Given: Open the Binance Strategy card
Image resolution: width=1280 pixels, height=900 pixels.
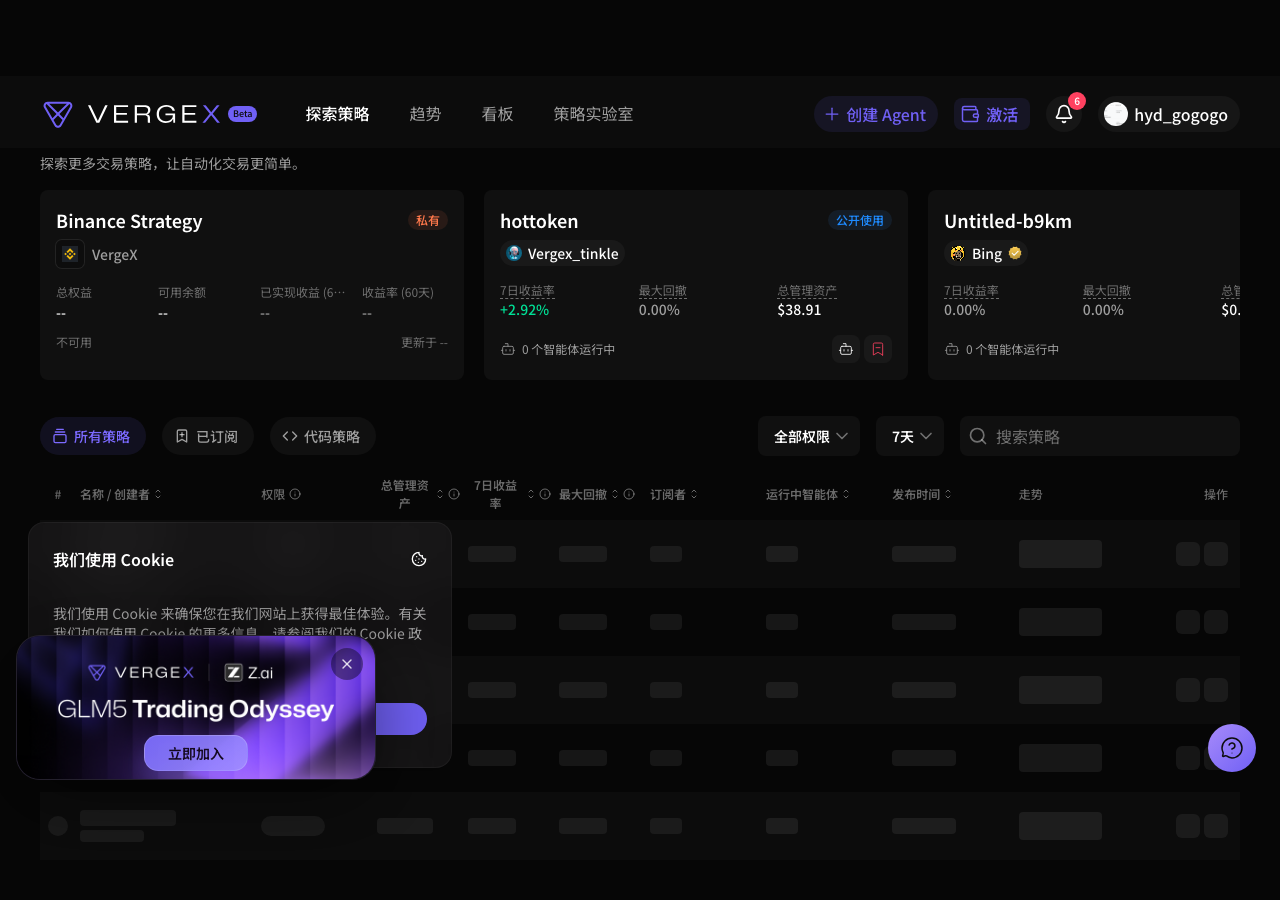Looking at the screenshot, I should tap(252, 285).
